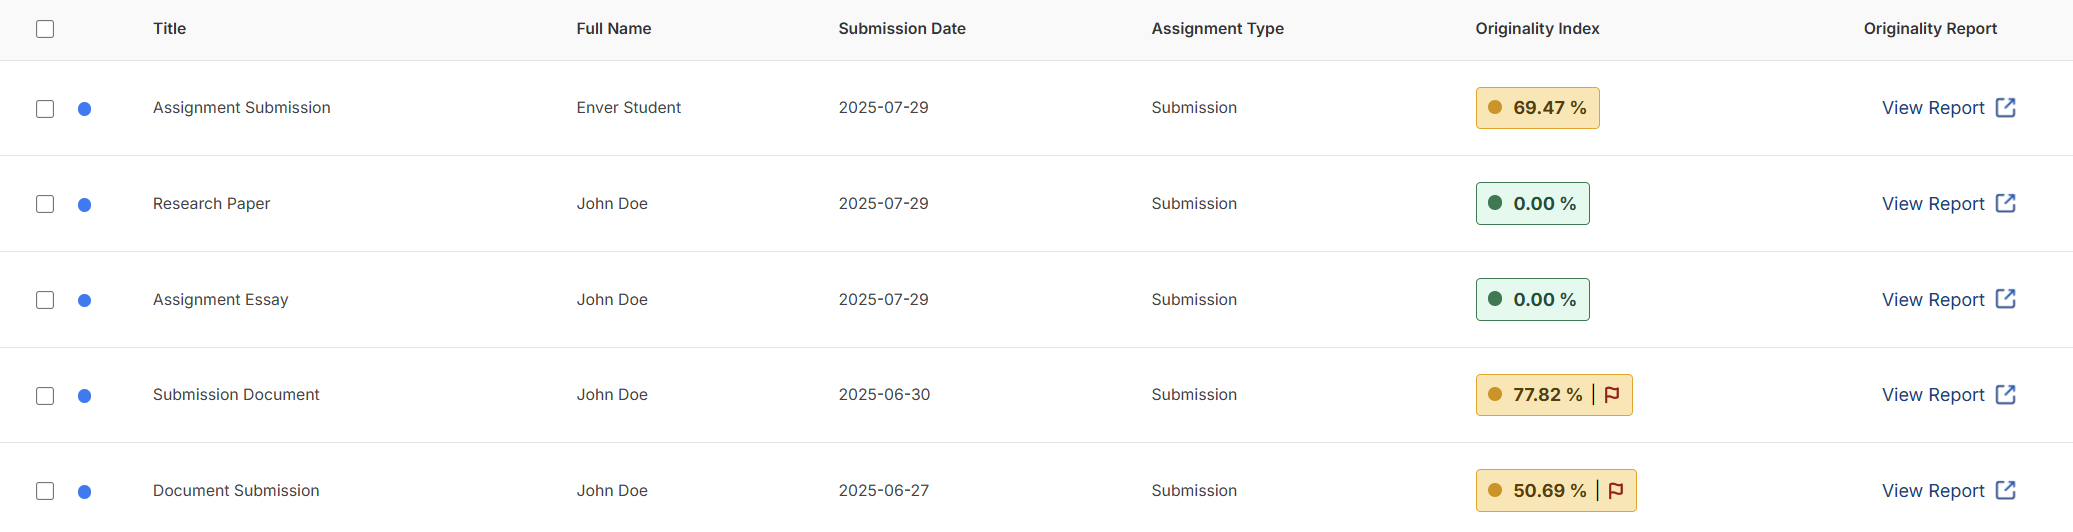Click blue status dot for Research Paper

(x=85, y=205)
